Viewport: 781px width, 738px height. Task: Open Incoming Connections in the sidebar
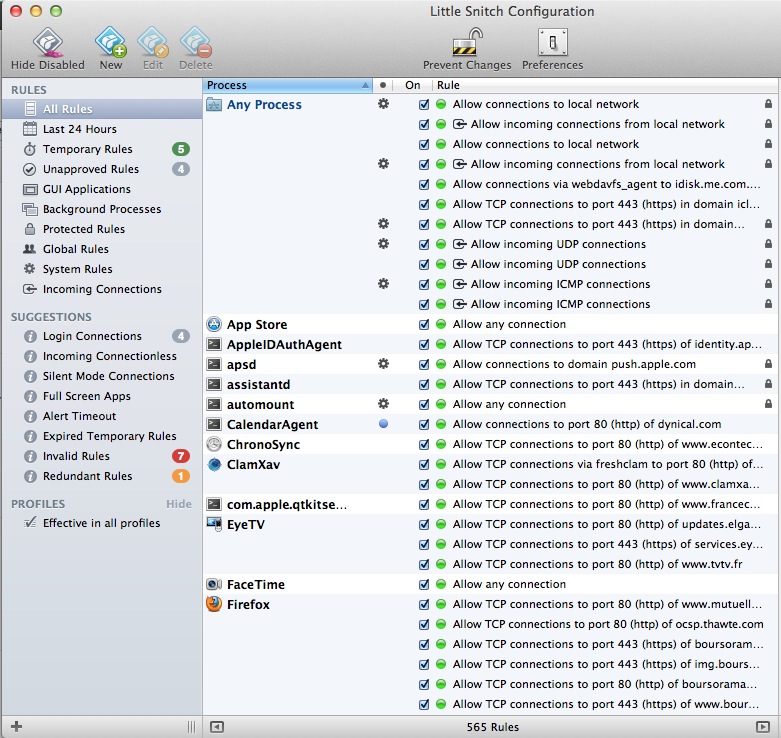(101, 289)
